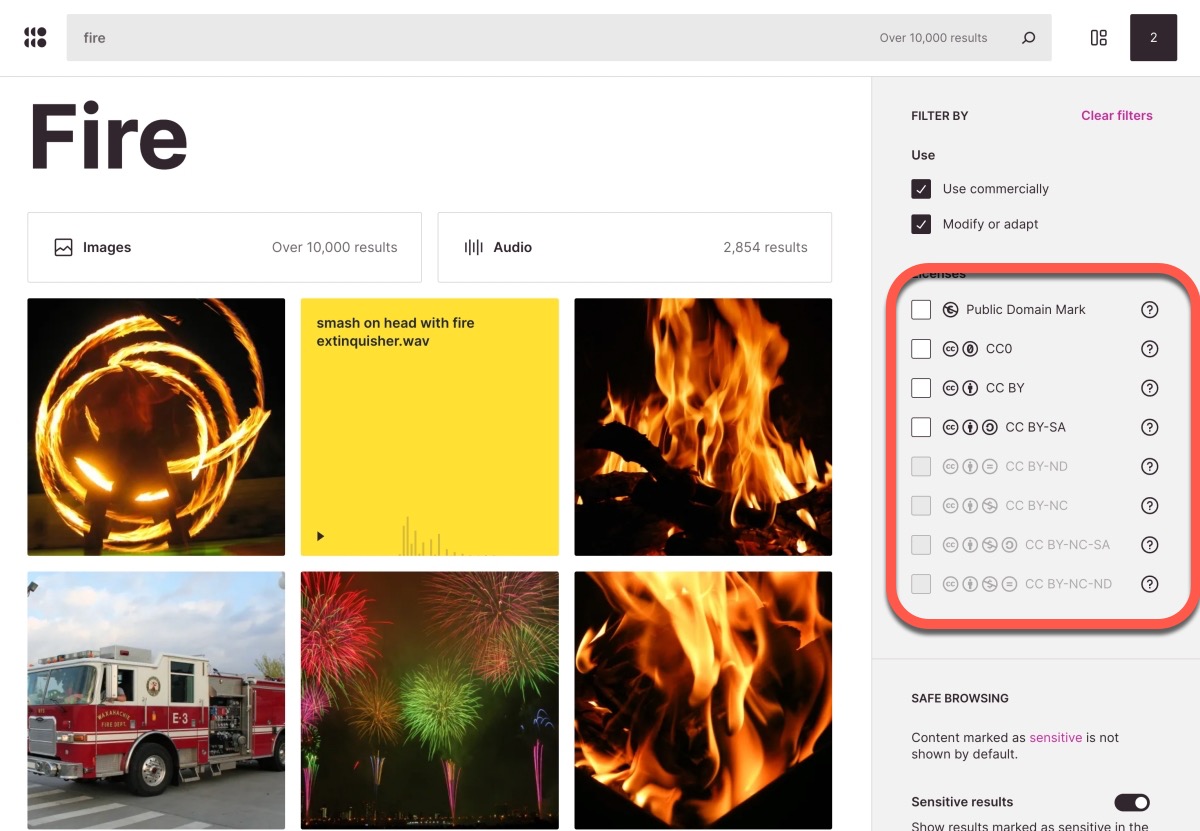
Task: Open the close-up flames image below campfire
Action: (x=703, y=701)
